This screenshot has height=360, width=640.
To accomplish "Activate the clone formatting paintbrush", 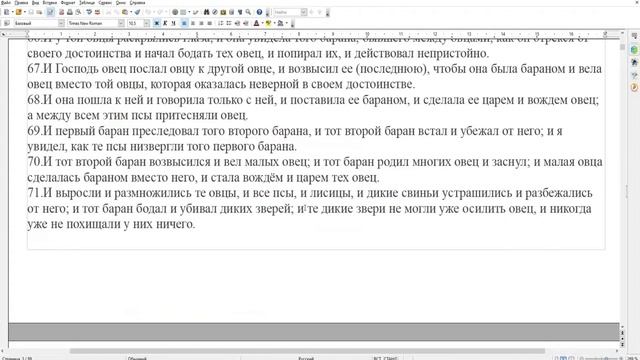I will coord(138,12).
